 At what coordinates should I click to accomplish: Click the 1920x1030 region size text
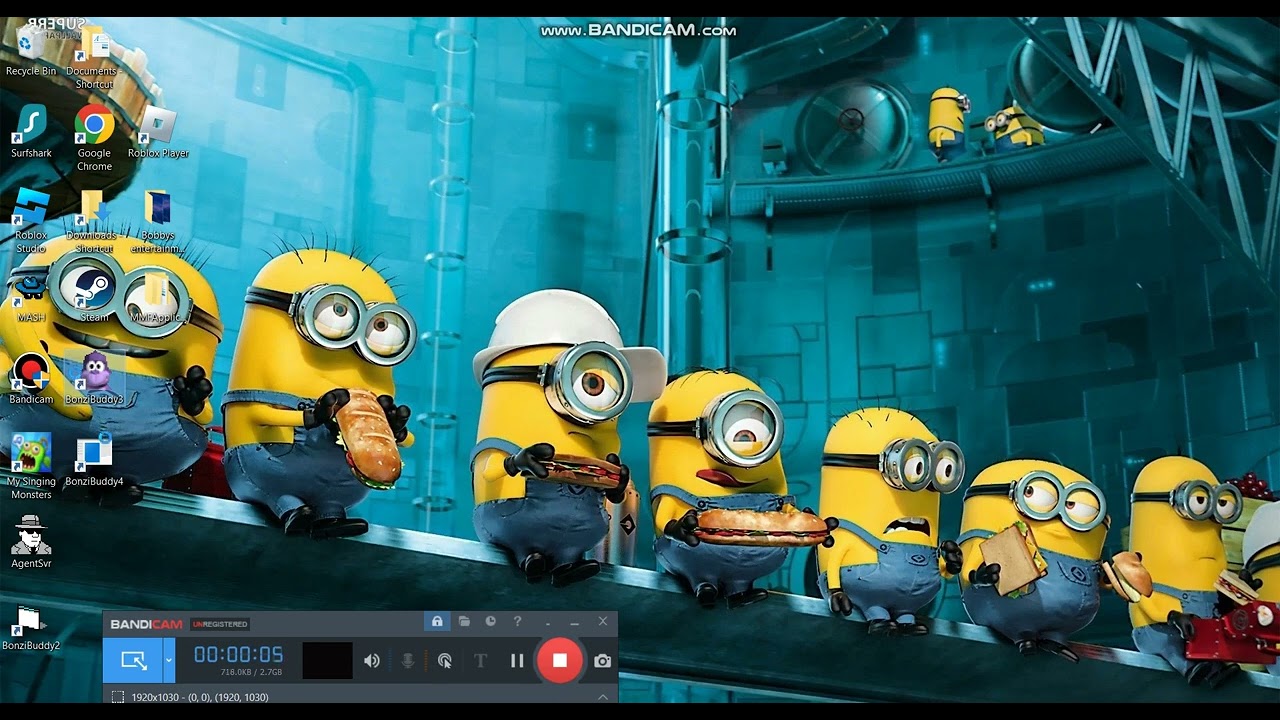[200, 697]
